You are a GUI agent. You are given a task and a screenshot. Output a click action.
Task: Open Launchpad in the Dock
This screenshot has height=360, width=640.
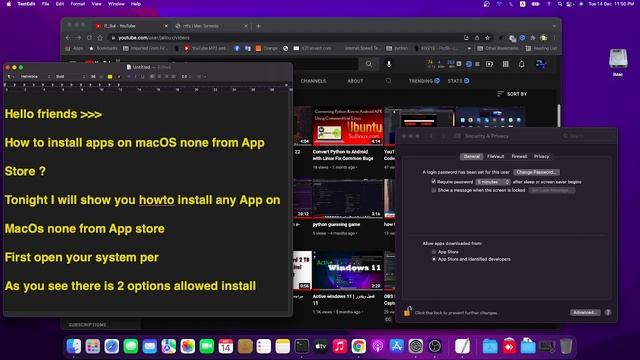pos(93,347)
